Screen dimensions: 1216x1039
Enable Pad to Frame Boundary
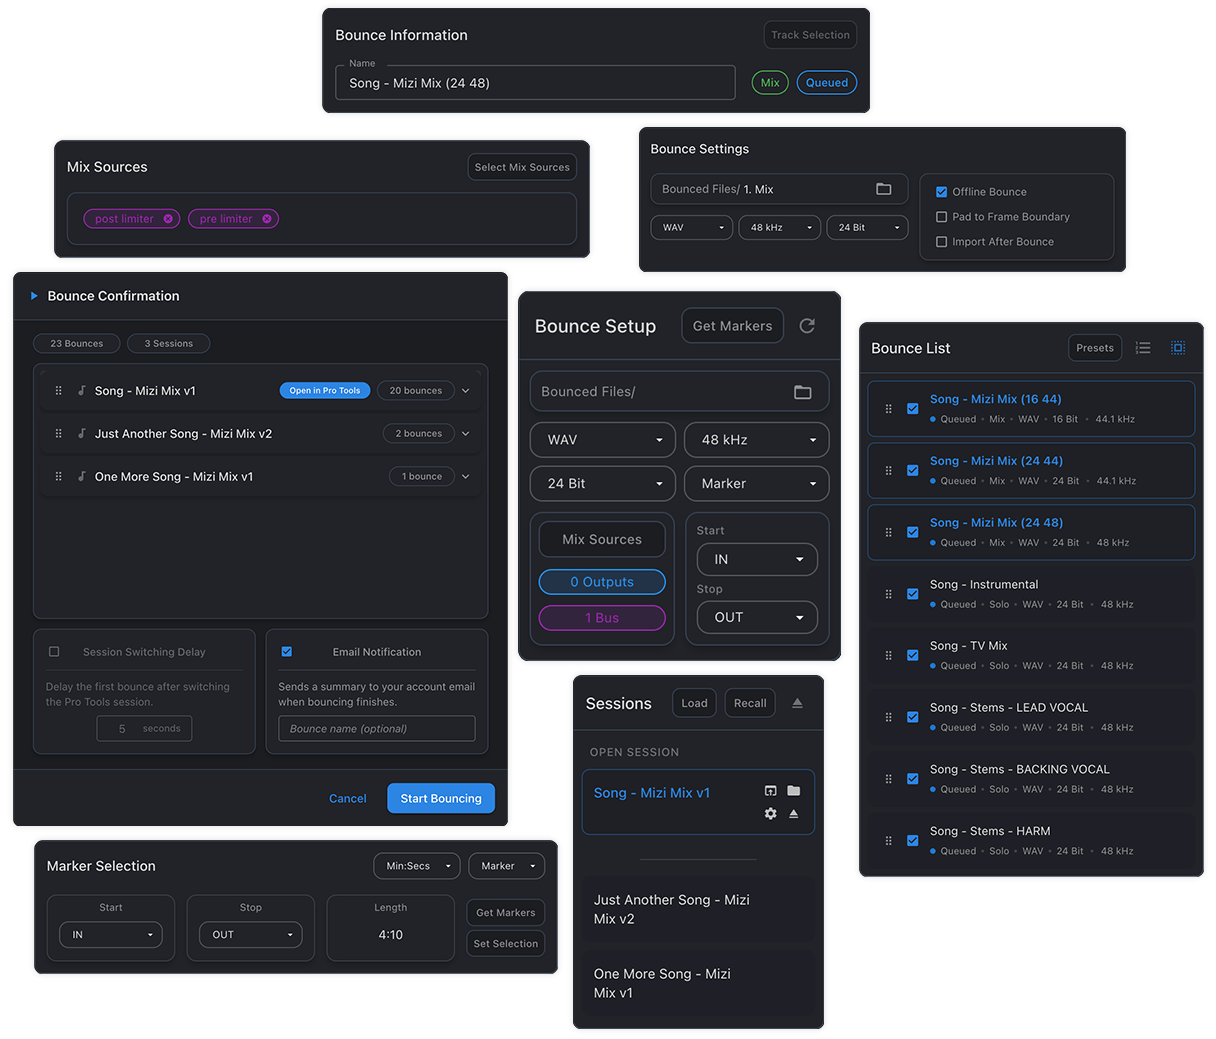coord(941,217)
